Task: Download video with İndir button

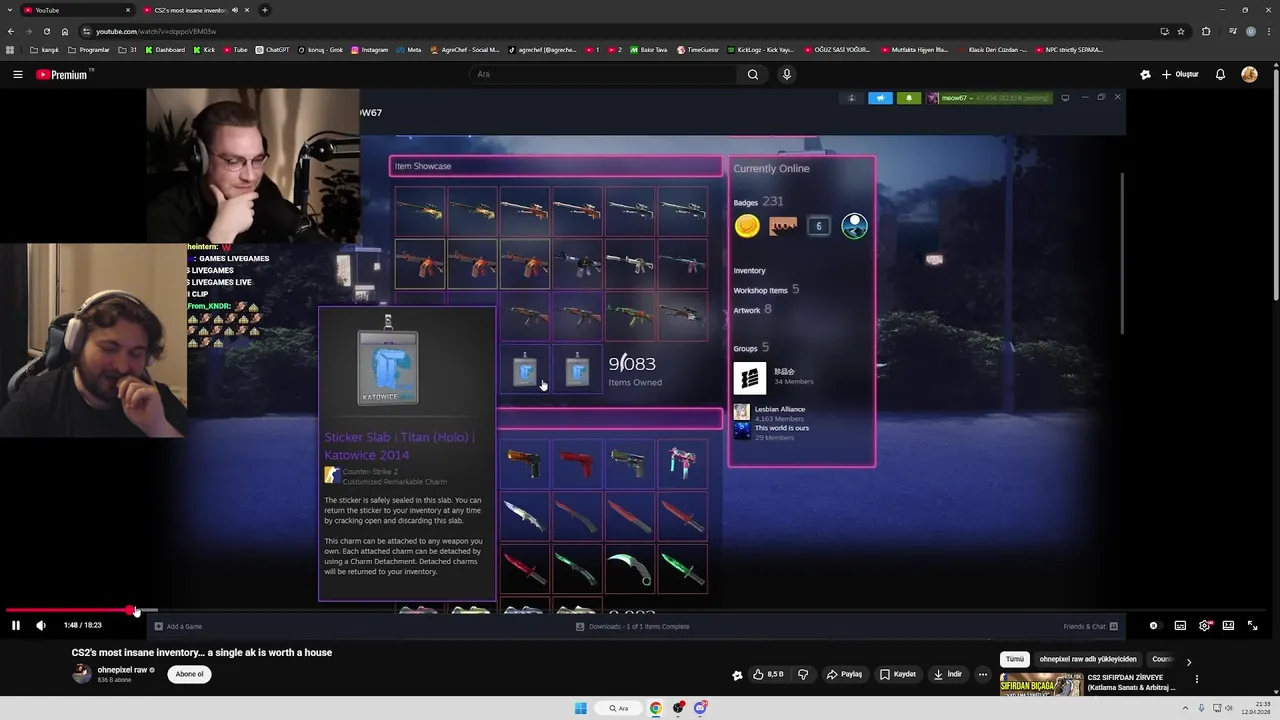Action: point(947,674)
